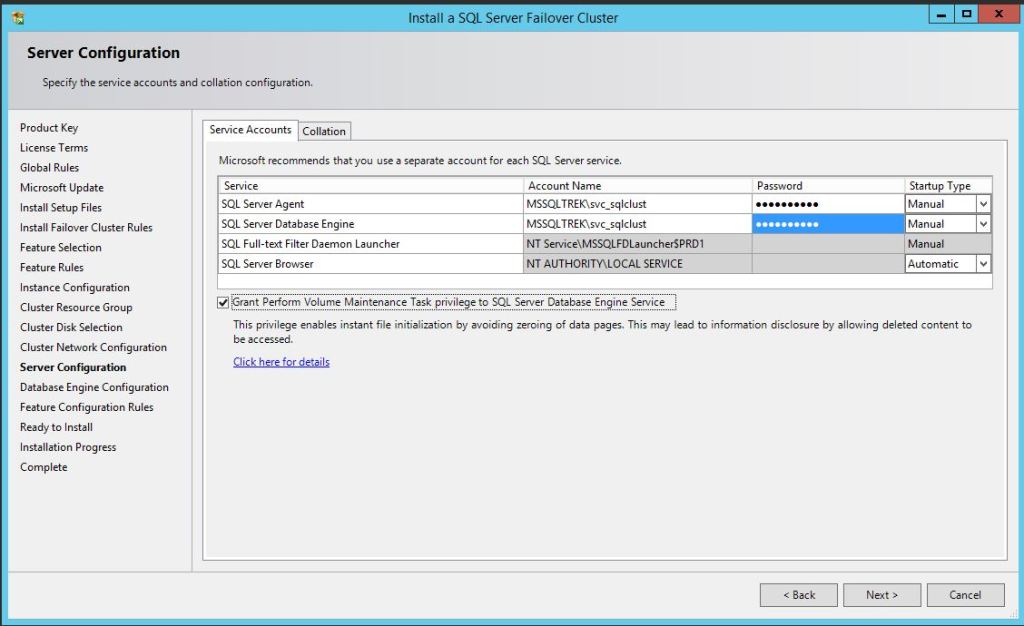Image resolution: width=1024 pixels, height=626 pixels.
Task: Edit the SQL Server Agent account name
Action: (x=637, y=204)
